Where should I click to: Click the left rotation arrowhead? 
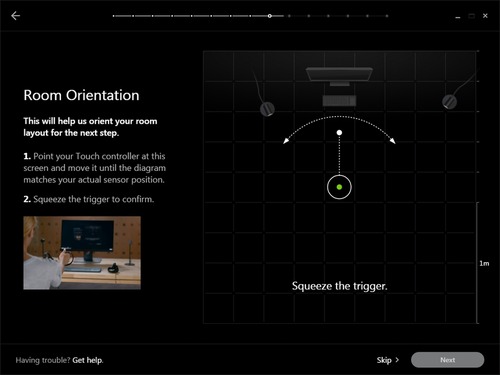pyautogui.click(x=286, y=141)
